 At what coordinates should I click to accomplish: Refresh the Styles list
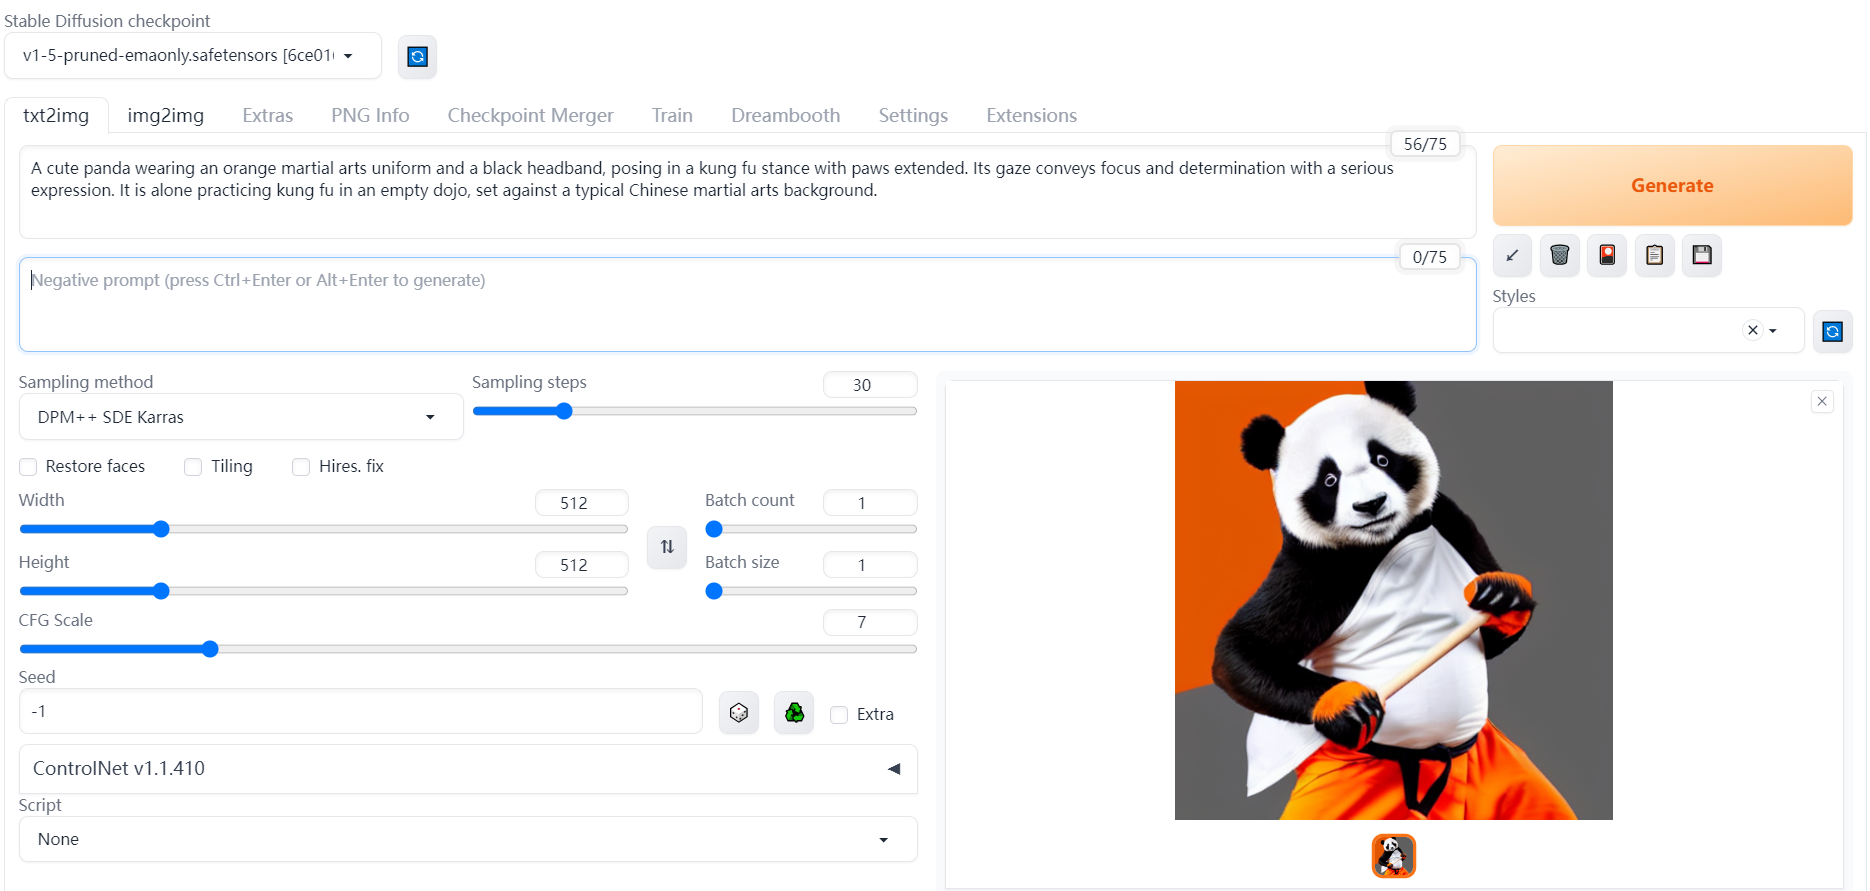click(x=1833, y=331)
